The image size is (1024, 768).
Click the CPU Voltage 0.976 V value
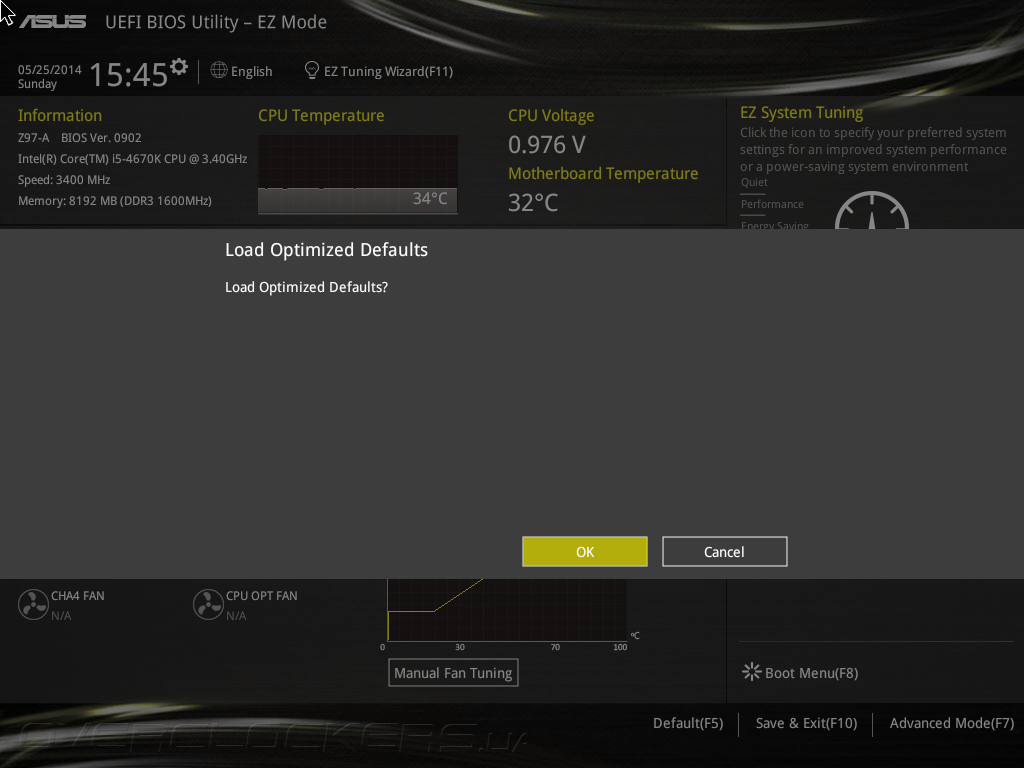547,144
